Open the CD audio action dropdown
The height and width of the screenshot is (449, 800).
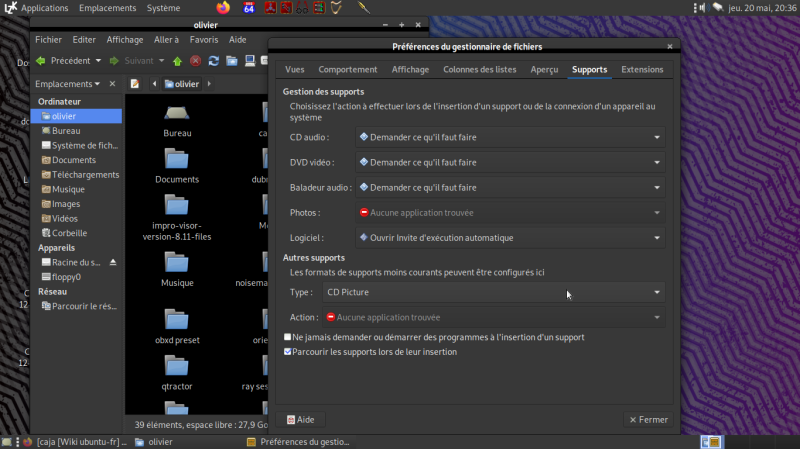point(510,137)
